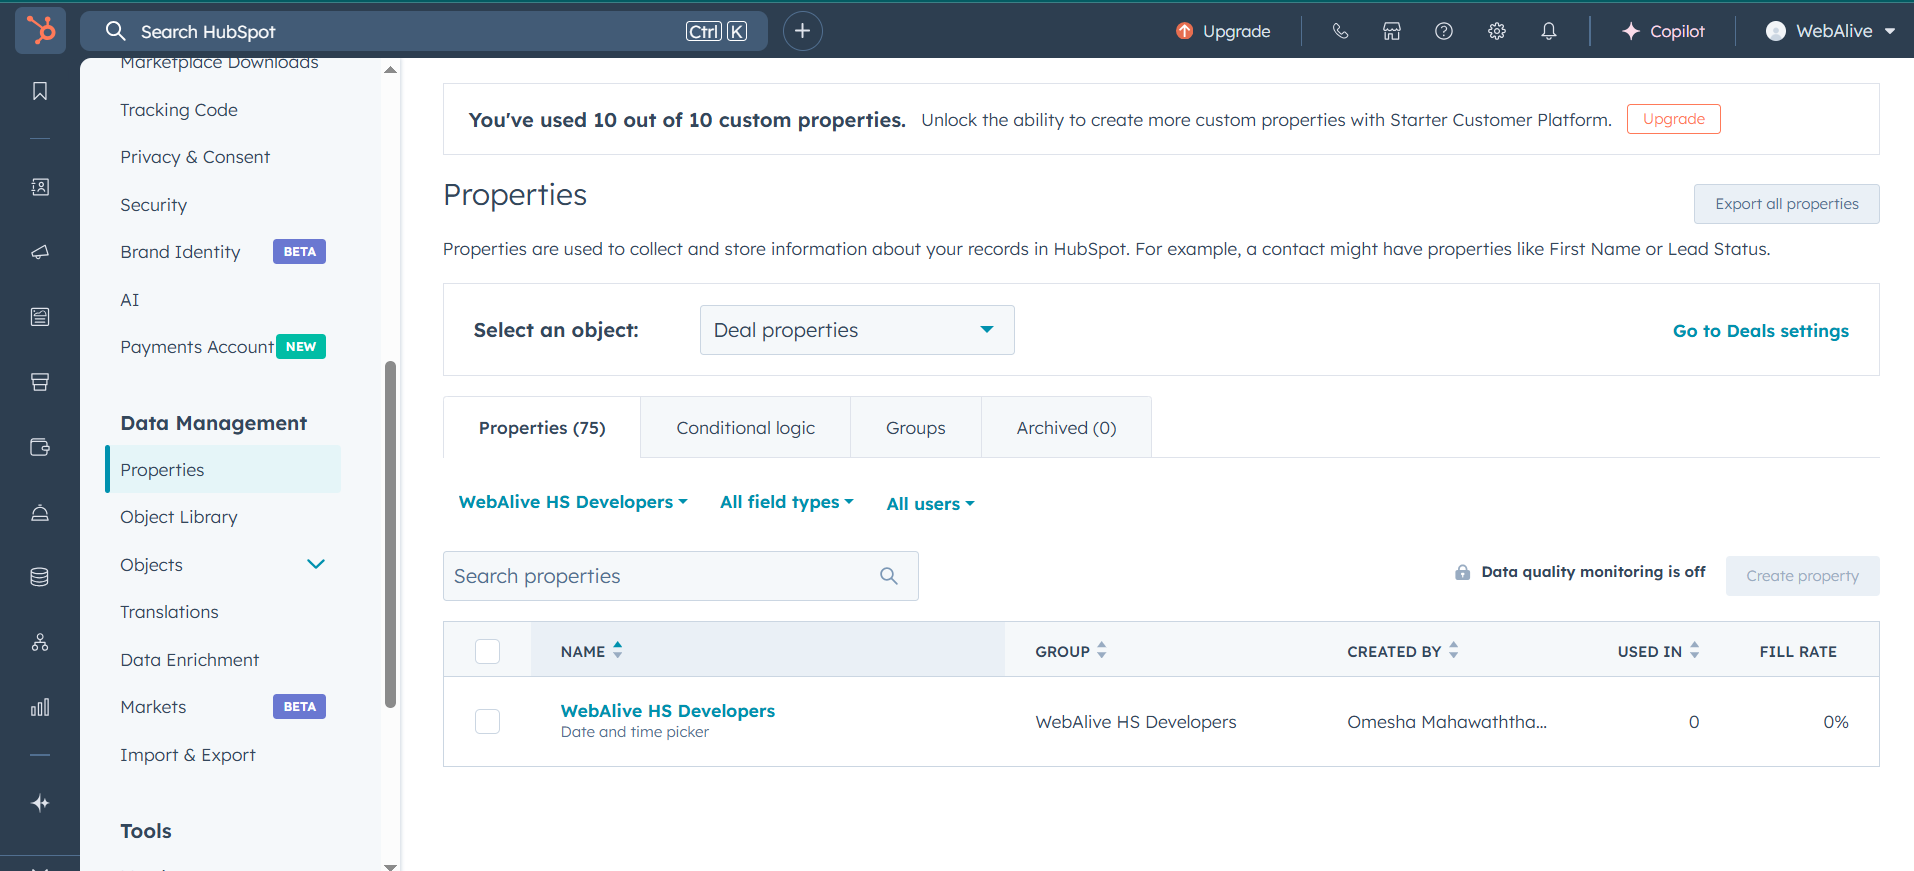The height and width of the screenshot is (871, 1914).
Task: Open the Marketplace icon in top bar
Action: tap(1392, 31)
